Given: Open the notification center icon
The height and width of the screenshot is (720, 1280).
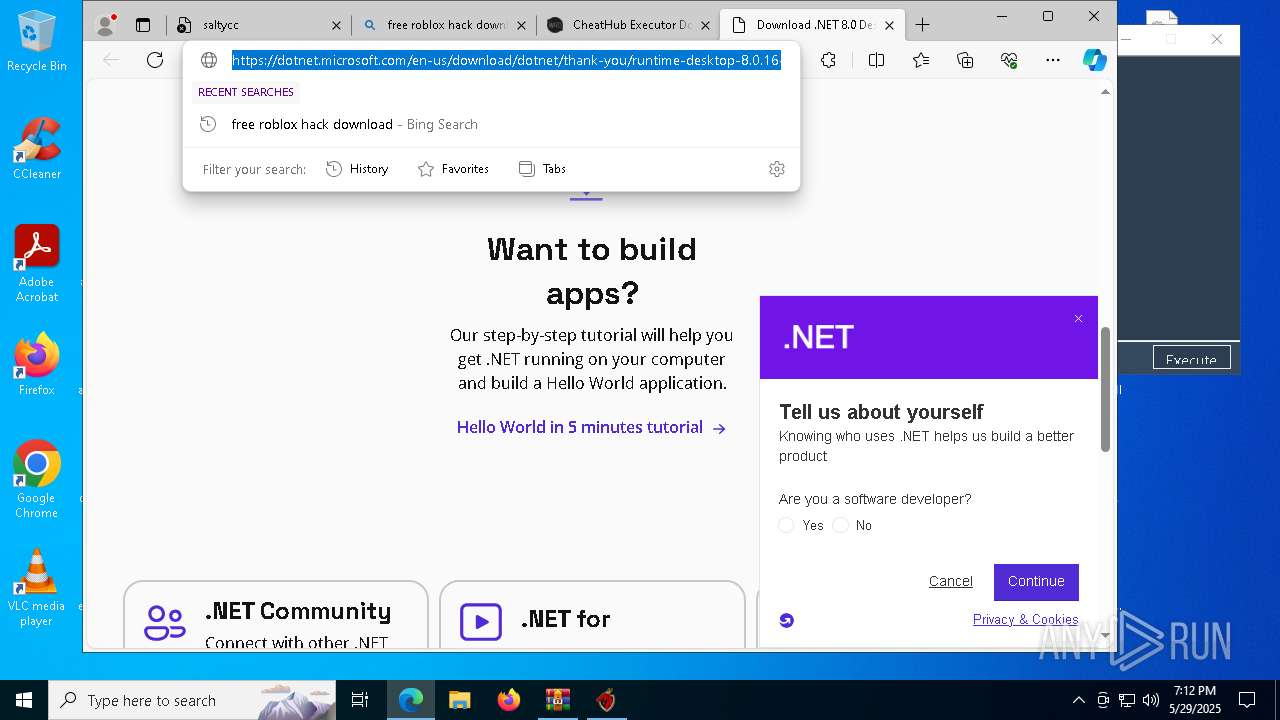Looking at the screenshot, I should pyautogui.click(x=1247, y=700).
